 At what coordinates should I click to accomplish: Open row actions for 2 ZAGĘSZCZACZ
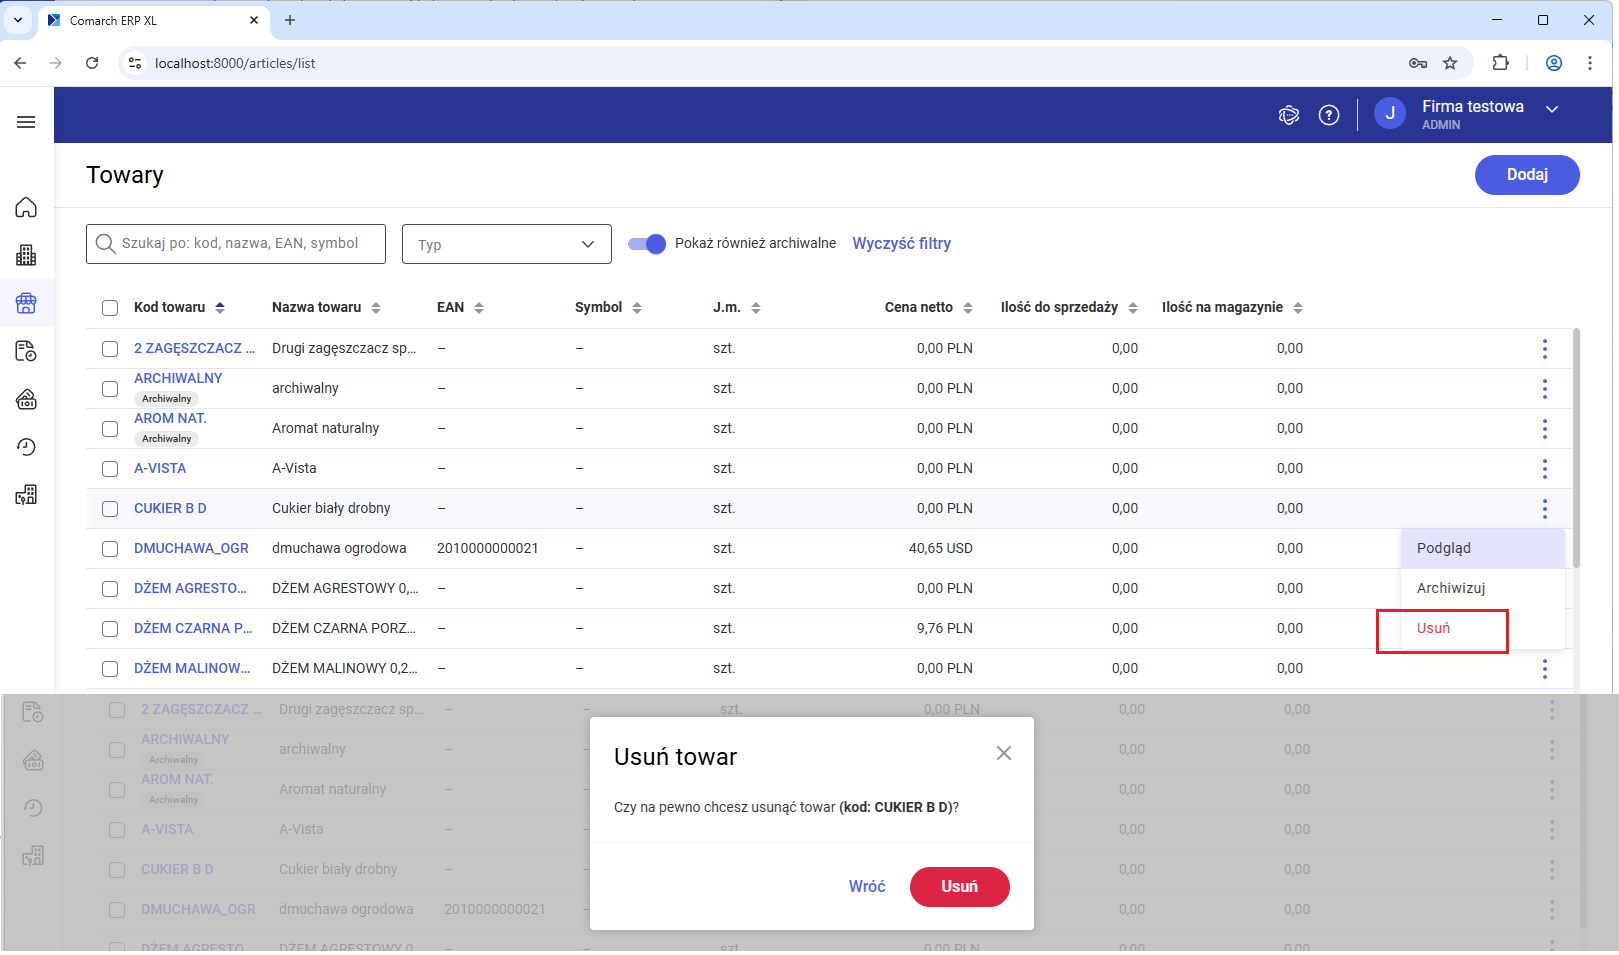coord(1544,349)
